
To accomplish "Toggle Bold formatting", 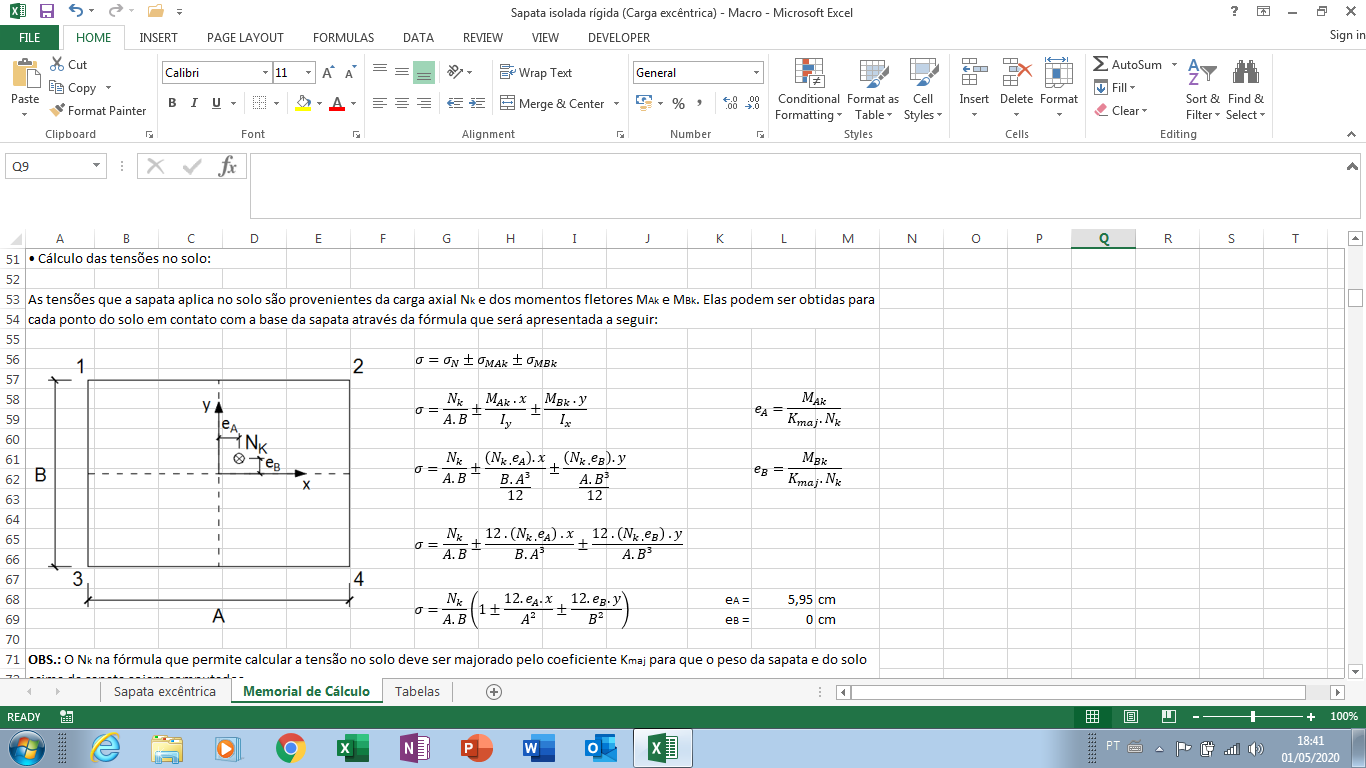I will point(172,103).
